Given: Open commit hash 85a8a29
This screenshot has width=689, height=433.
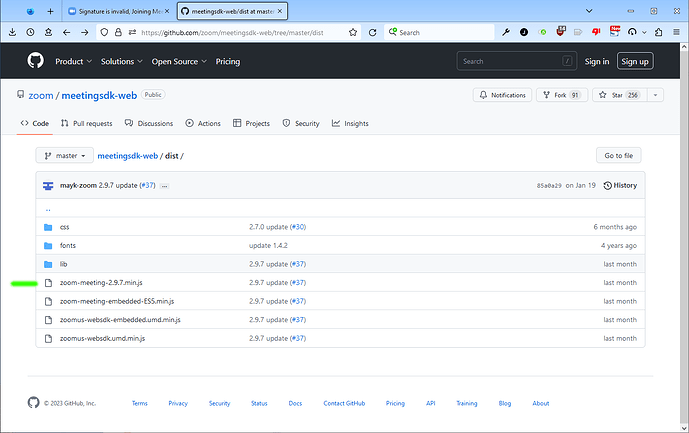Looking at the screenshot, I should tap(549, 186).
